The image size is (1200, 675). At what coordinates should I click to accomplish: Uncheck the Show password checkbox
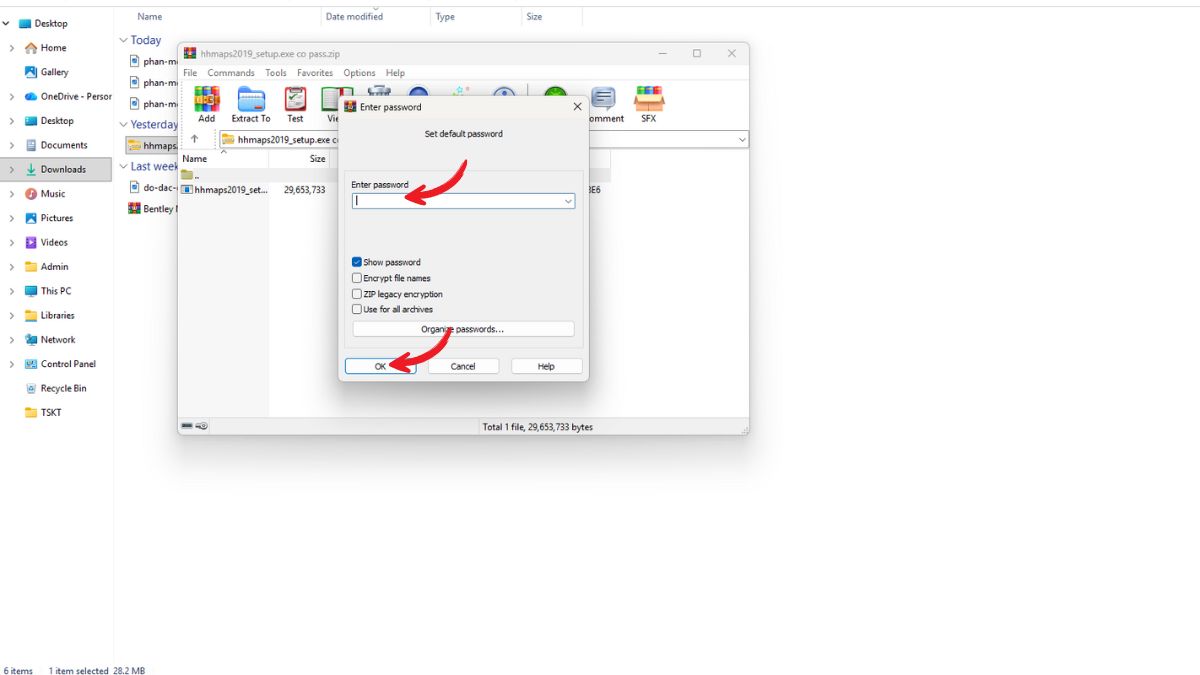tap(357, 262)
